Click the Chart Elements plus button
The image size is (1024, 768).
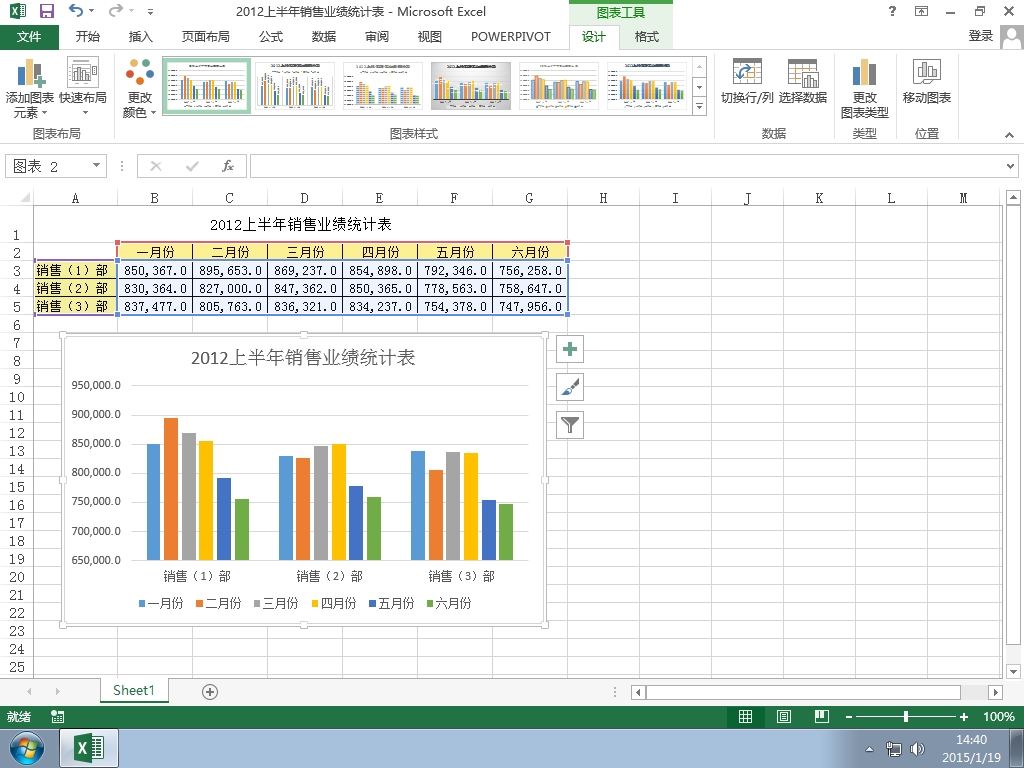click(x=569, y=349)
